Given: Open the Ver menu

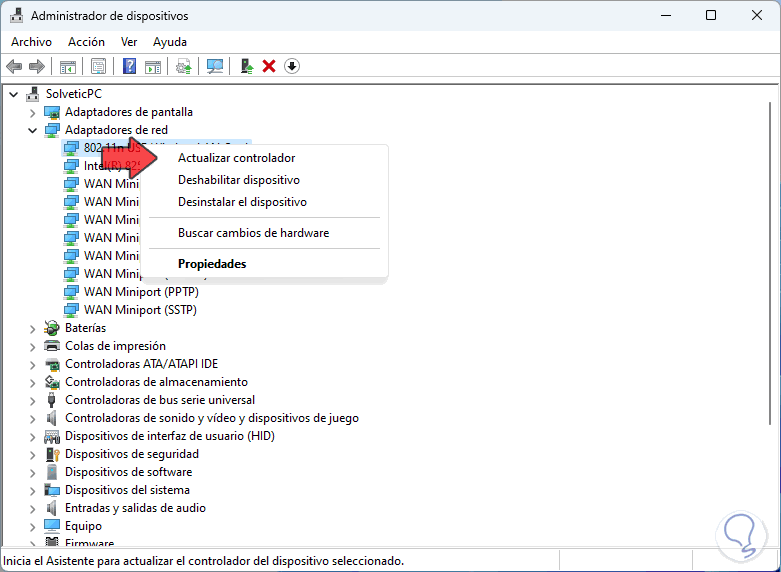Looking at the screenshot, I should 129,42.
